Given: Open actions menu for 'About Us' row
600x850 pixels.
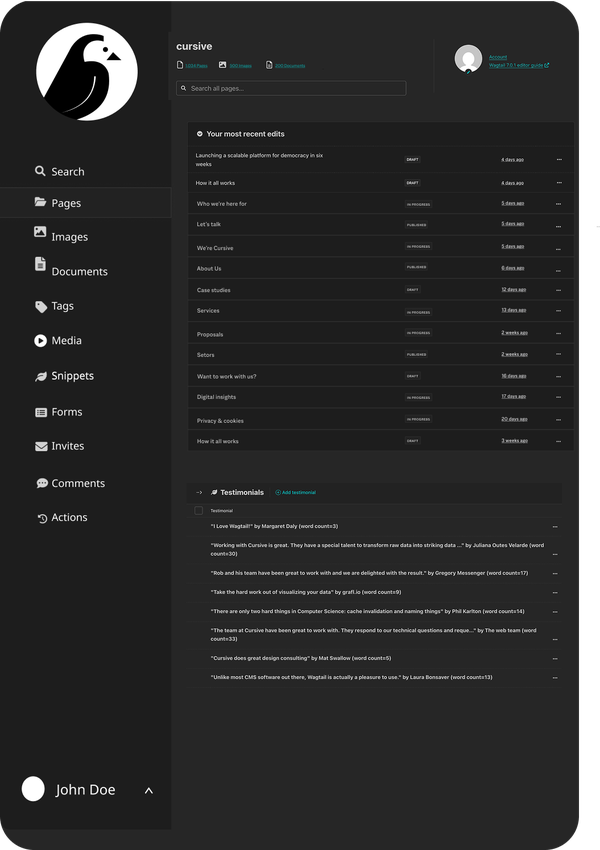Looking at the screenshot, I should [559, 268].
